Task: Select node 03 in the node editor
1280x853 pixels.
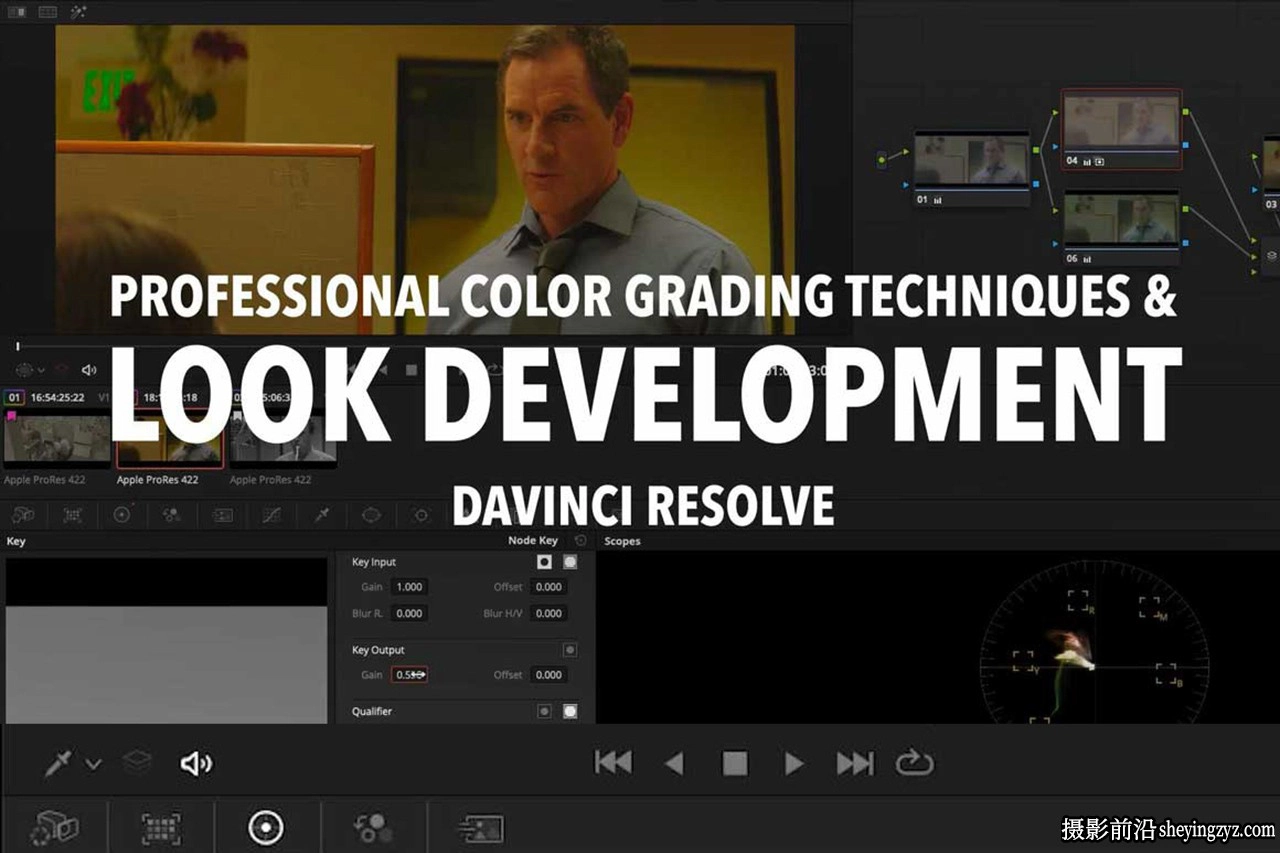Action: [x=1271, y=173]
